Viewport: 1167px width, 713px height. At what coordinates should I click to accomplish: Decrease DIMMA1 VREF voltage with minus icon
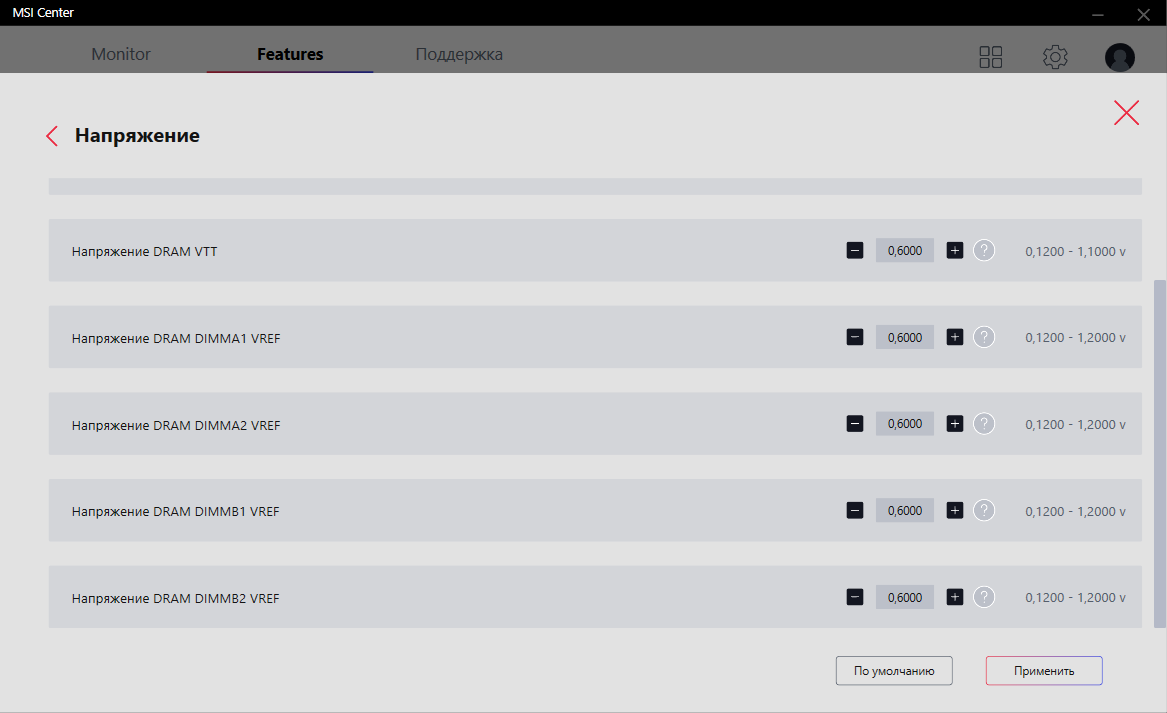(x=855, y=338)
